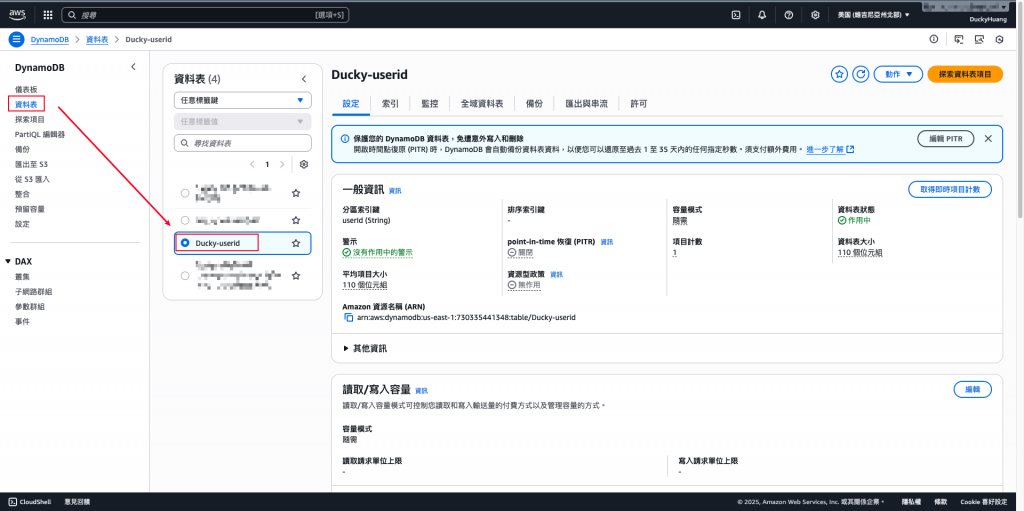Viewport: 1024px width, 511px height.
Task: Click the 意見回饋 footer link
Action: (77, 502)
